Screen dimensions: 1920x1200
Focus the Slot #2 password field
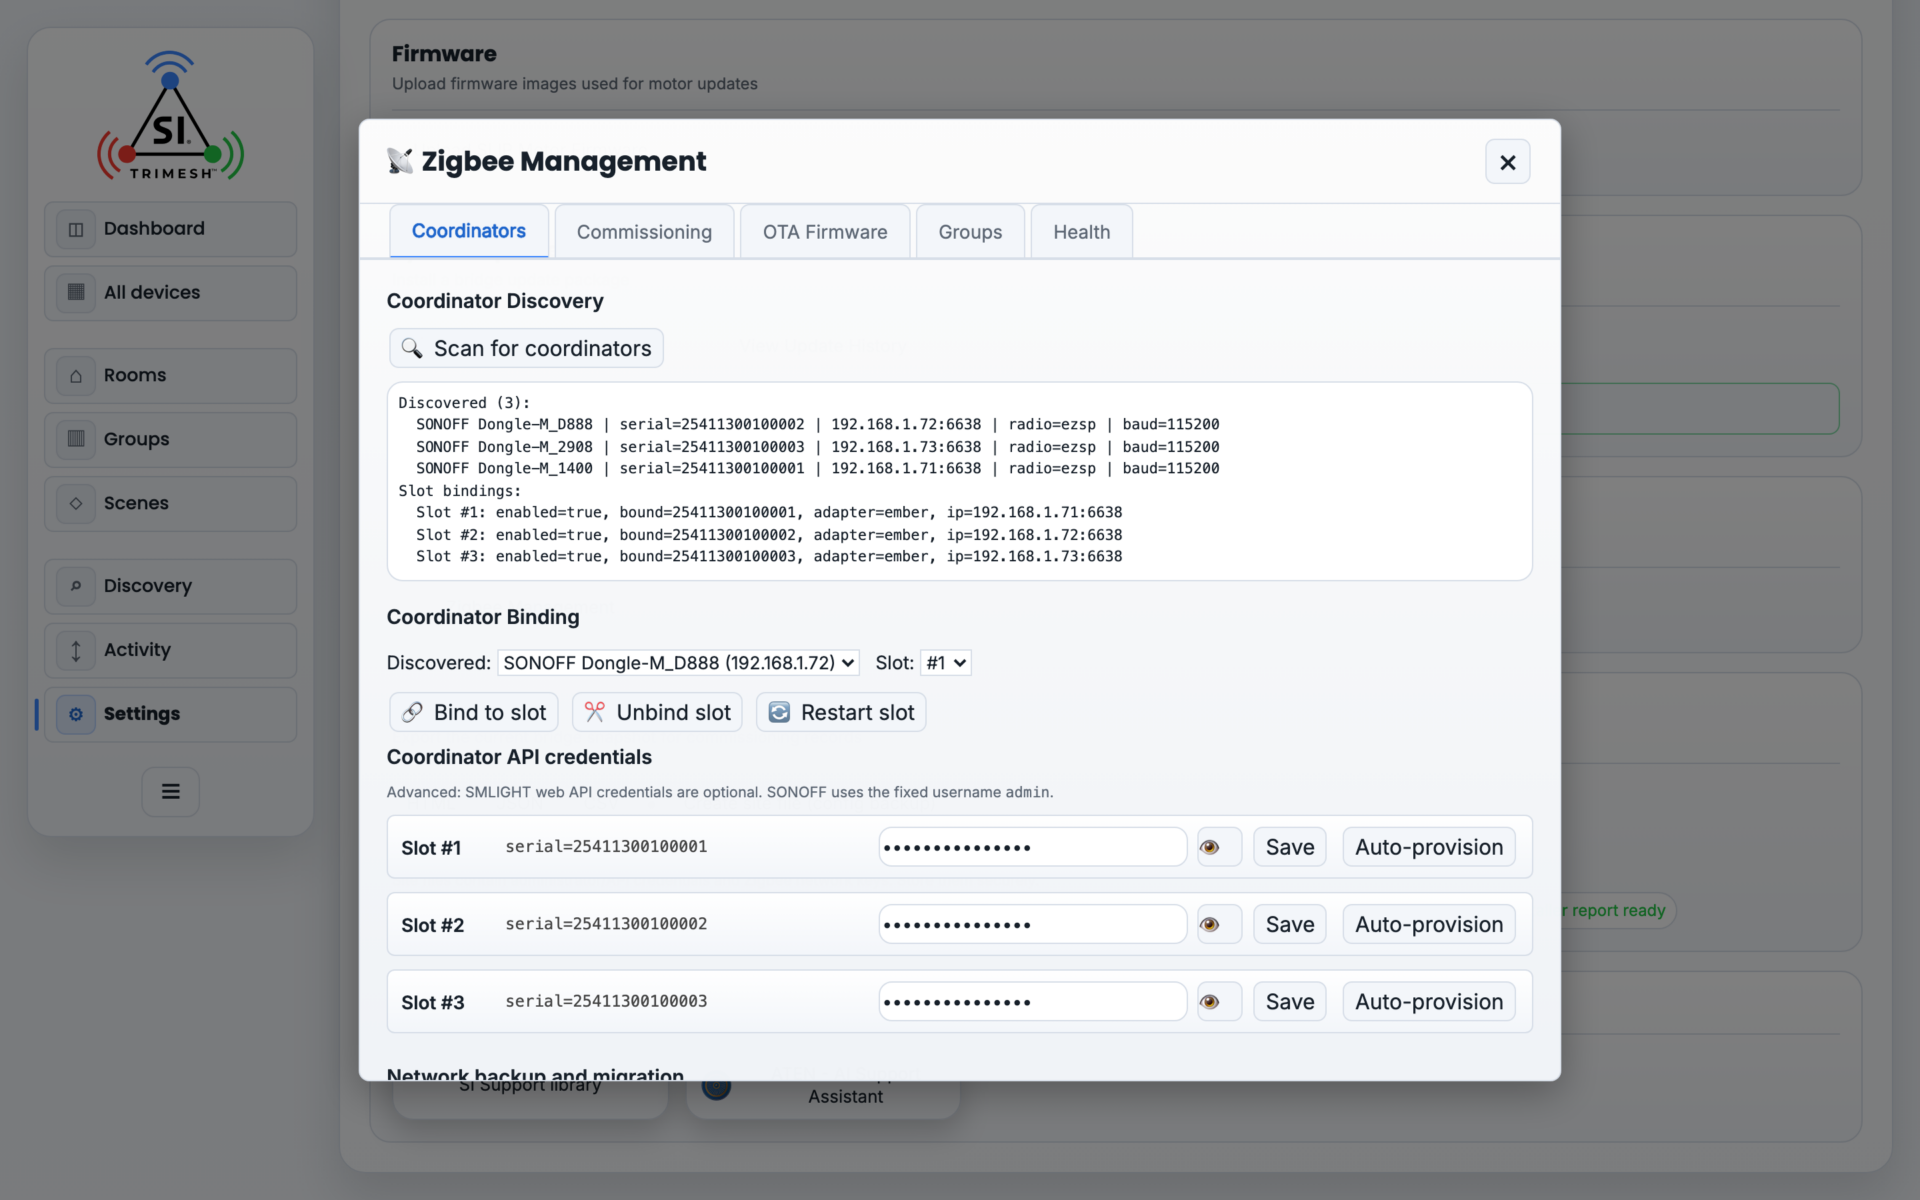1033,924
